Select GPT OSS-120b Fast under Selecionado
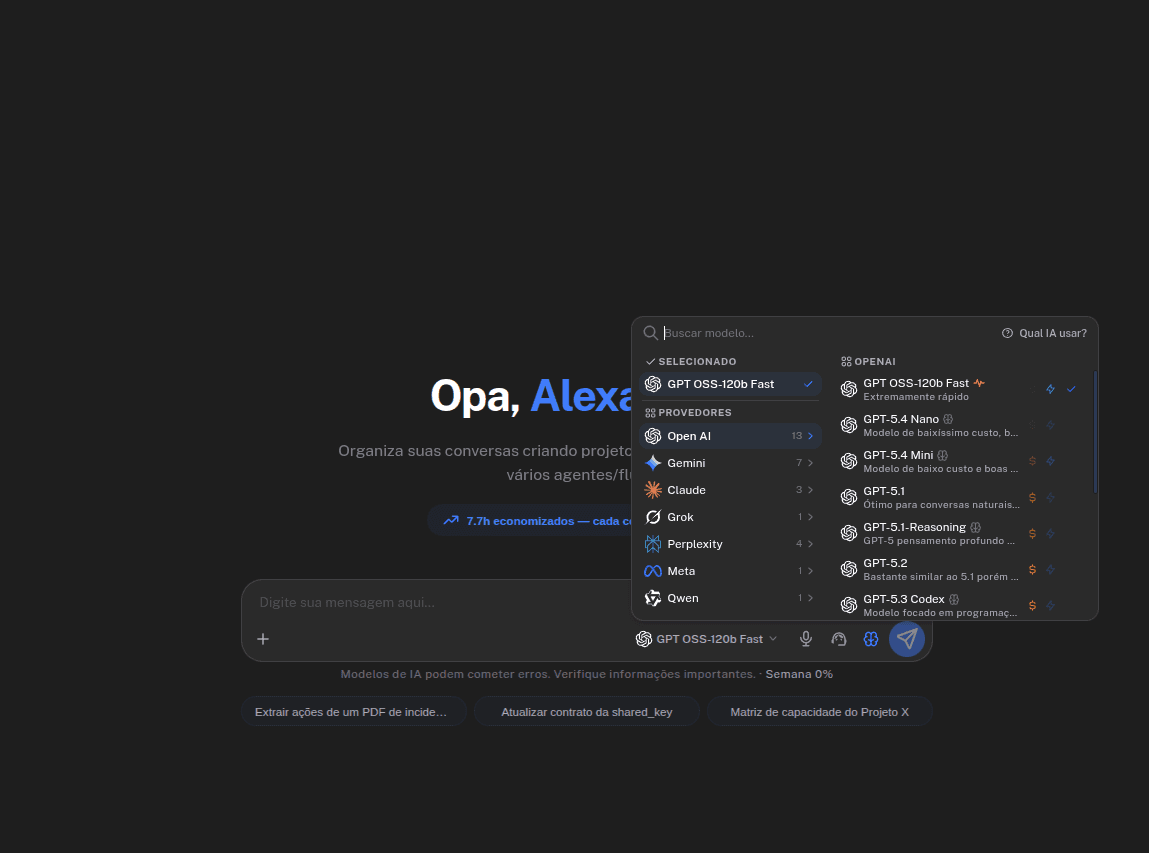Image resolution: width=1149 pixels, height=853 pixels. click(x=730, y=384)
